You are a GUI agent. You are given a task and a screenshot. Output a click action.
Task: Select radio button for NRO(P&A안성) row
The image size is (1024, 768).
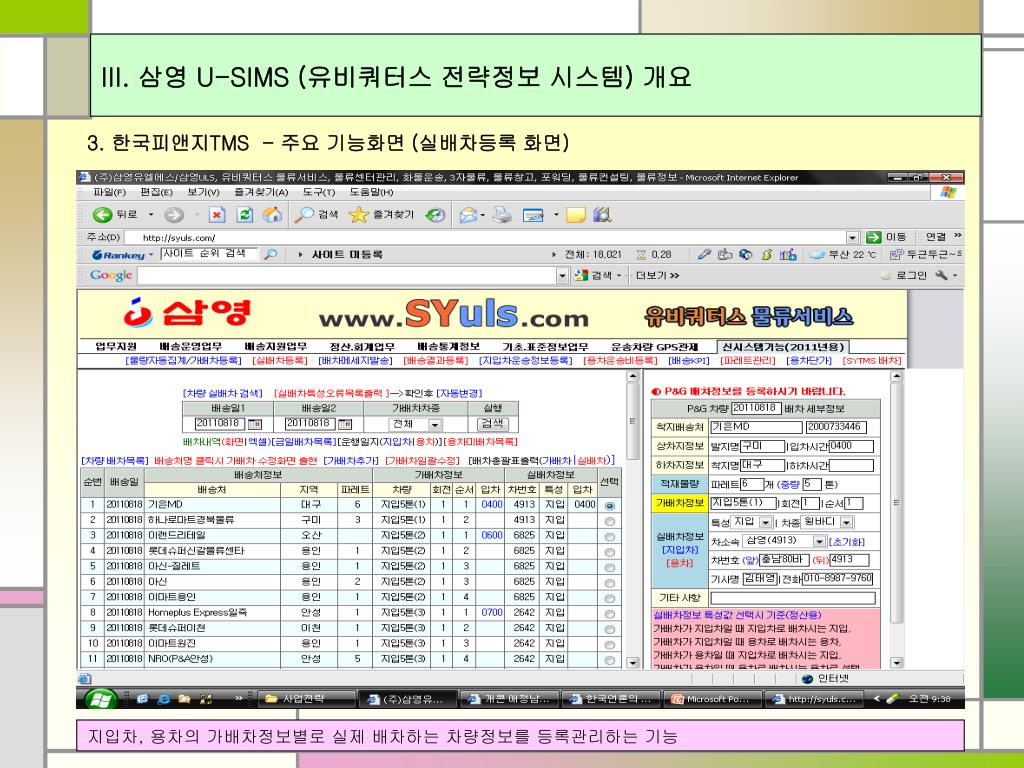pyautogui.click(x=609, y=660)
